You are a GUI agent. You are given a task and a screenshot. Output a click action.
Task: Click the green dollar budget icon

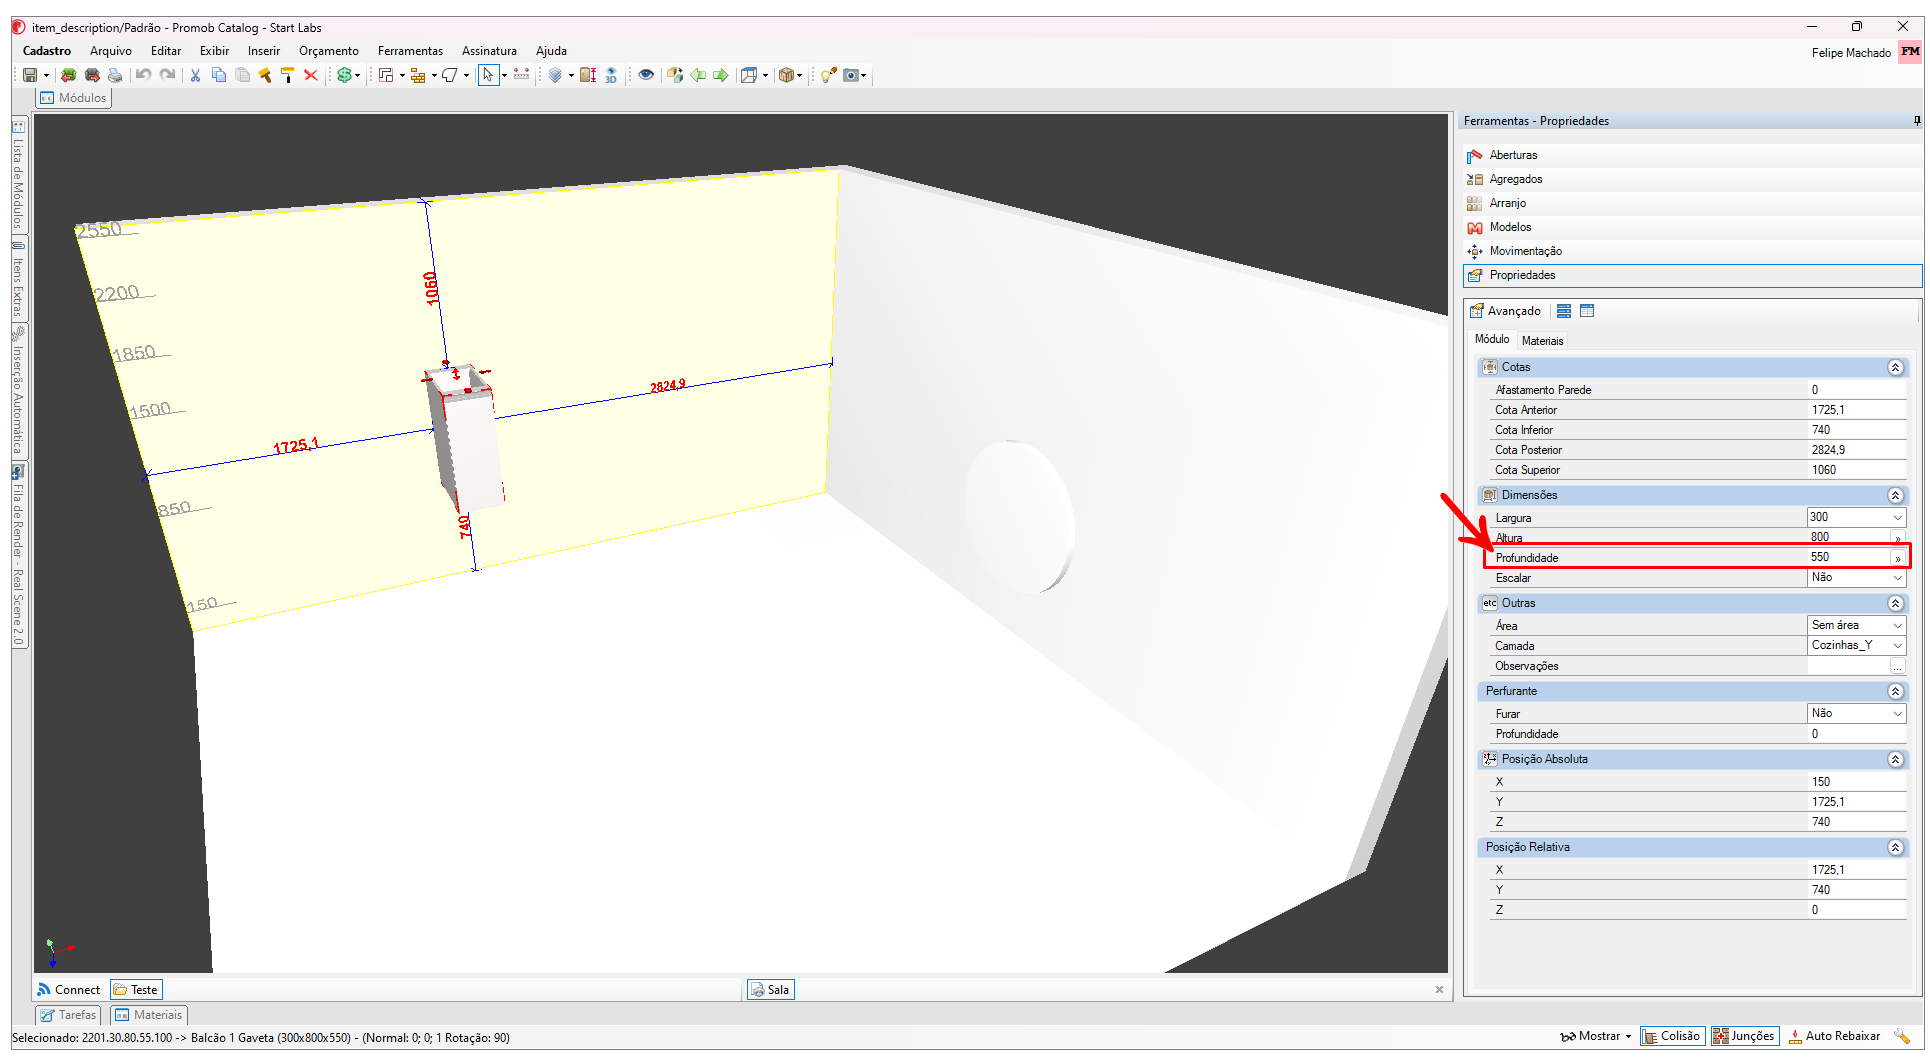pyautogui.click(x=344, y=75)
